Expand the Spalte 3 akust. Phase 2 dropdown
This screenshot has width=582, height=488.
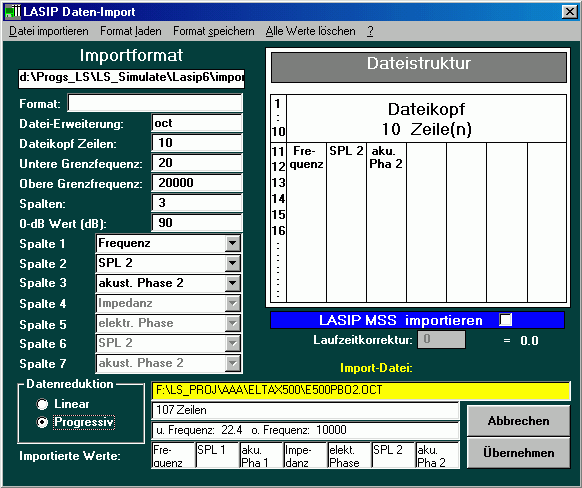(x=233, y=284)
